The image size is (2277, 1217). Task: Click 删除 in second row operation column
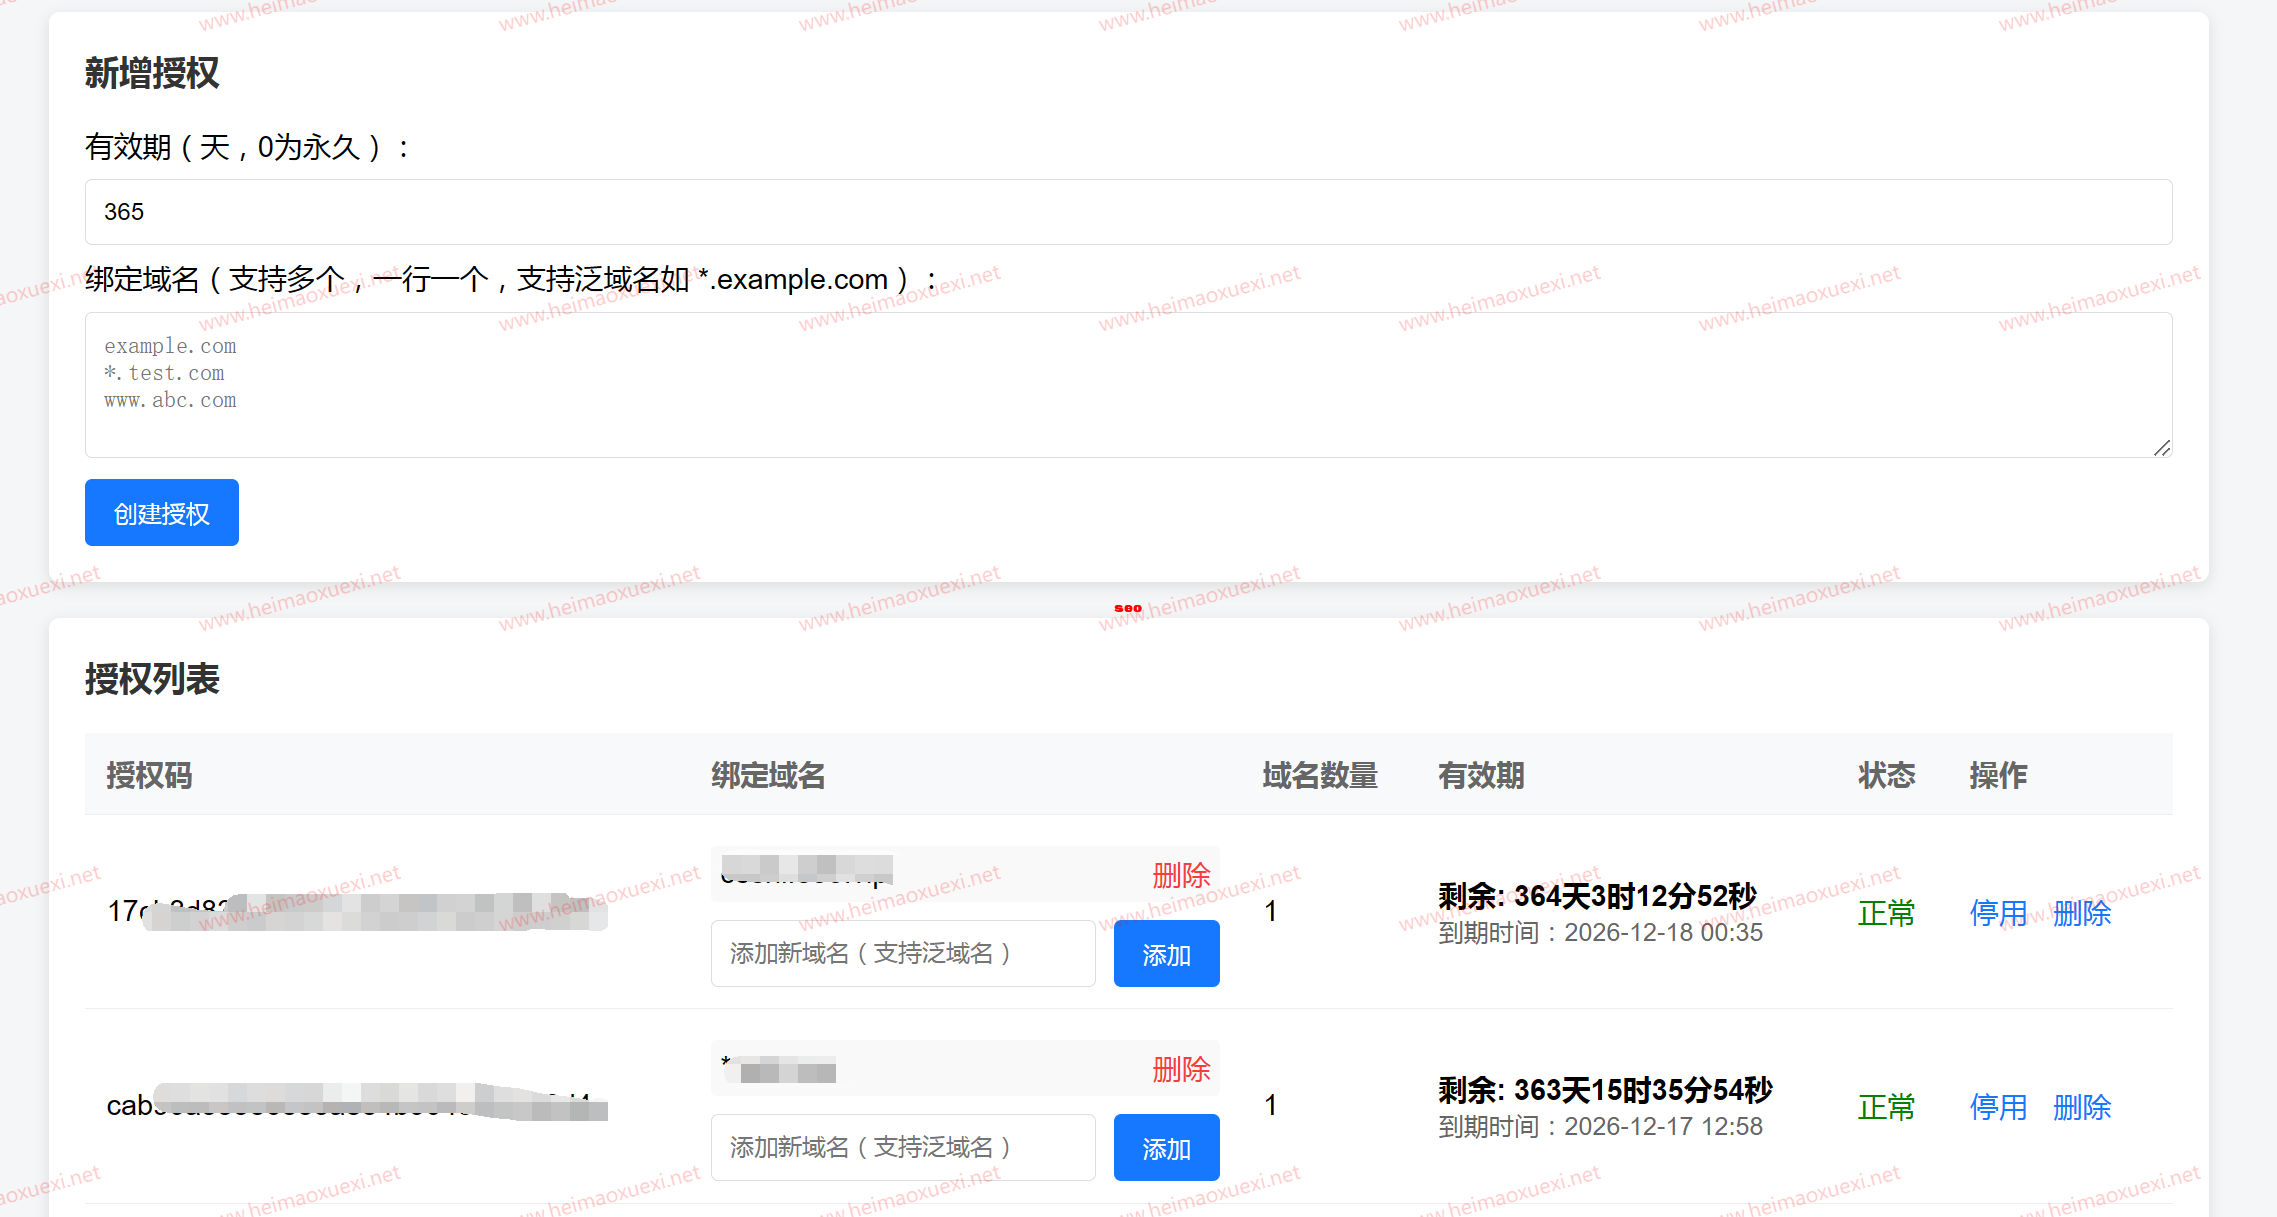click(2081, 1107)
